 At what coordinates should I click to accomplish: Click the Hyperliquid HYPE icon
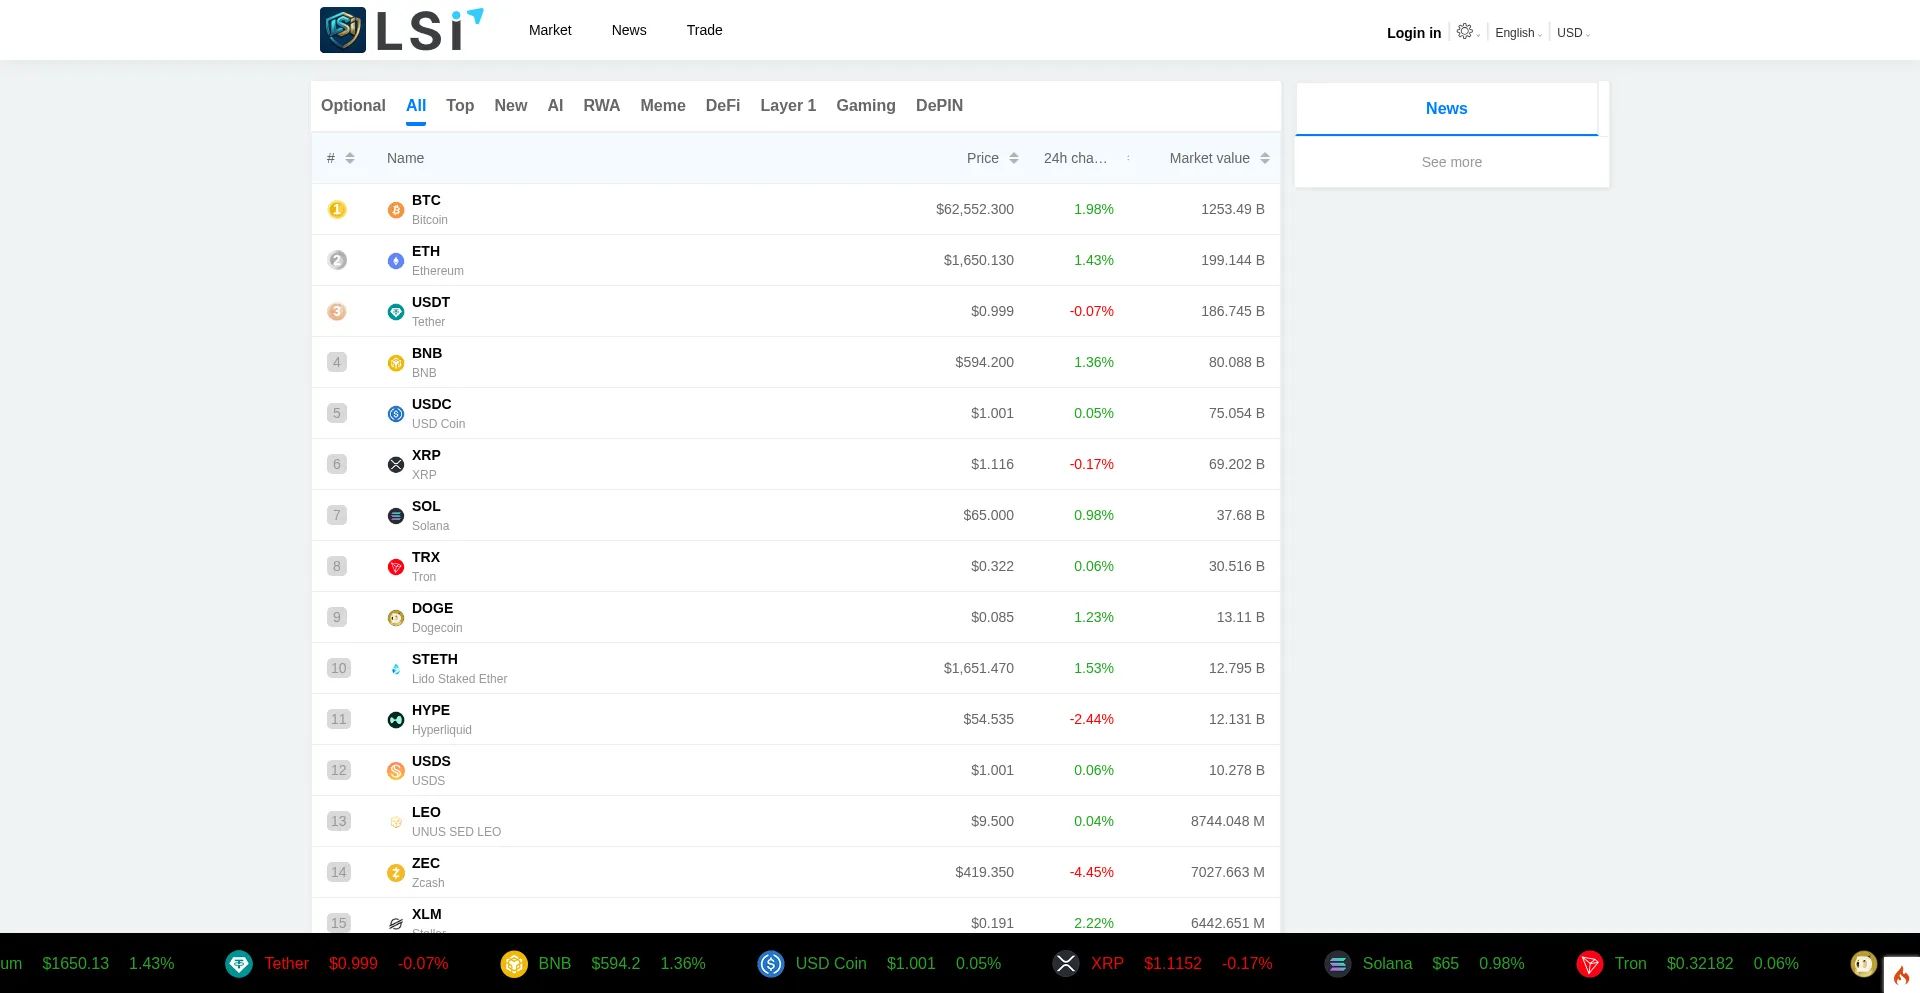point(396,720)
